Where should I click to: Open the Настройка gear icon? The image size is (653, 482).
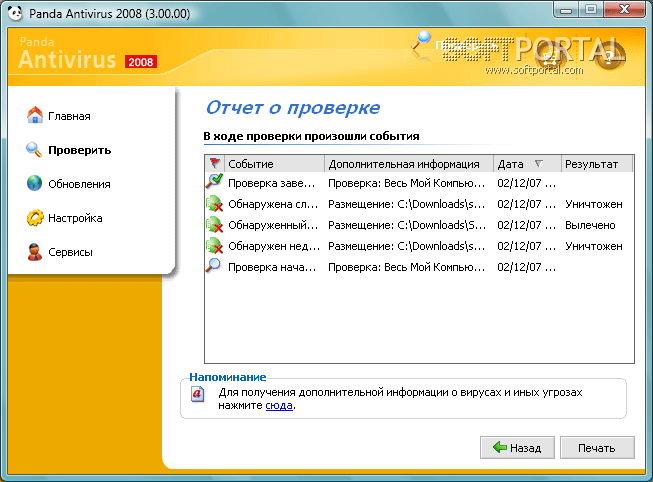coord(35,217)
